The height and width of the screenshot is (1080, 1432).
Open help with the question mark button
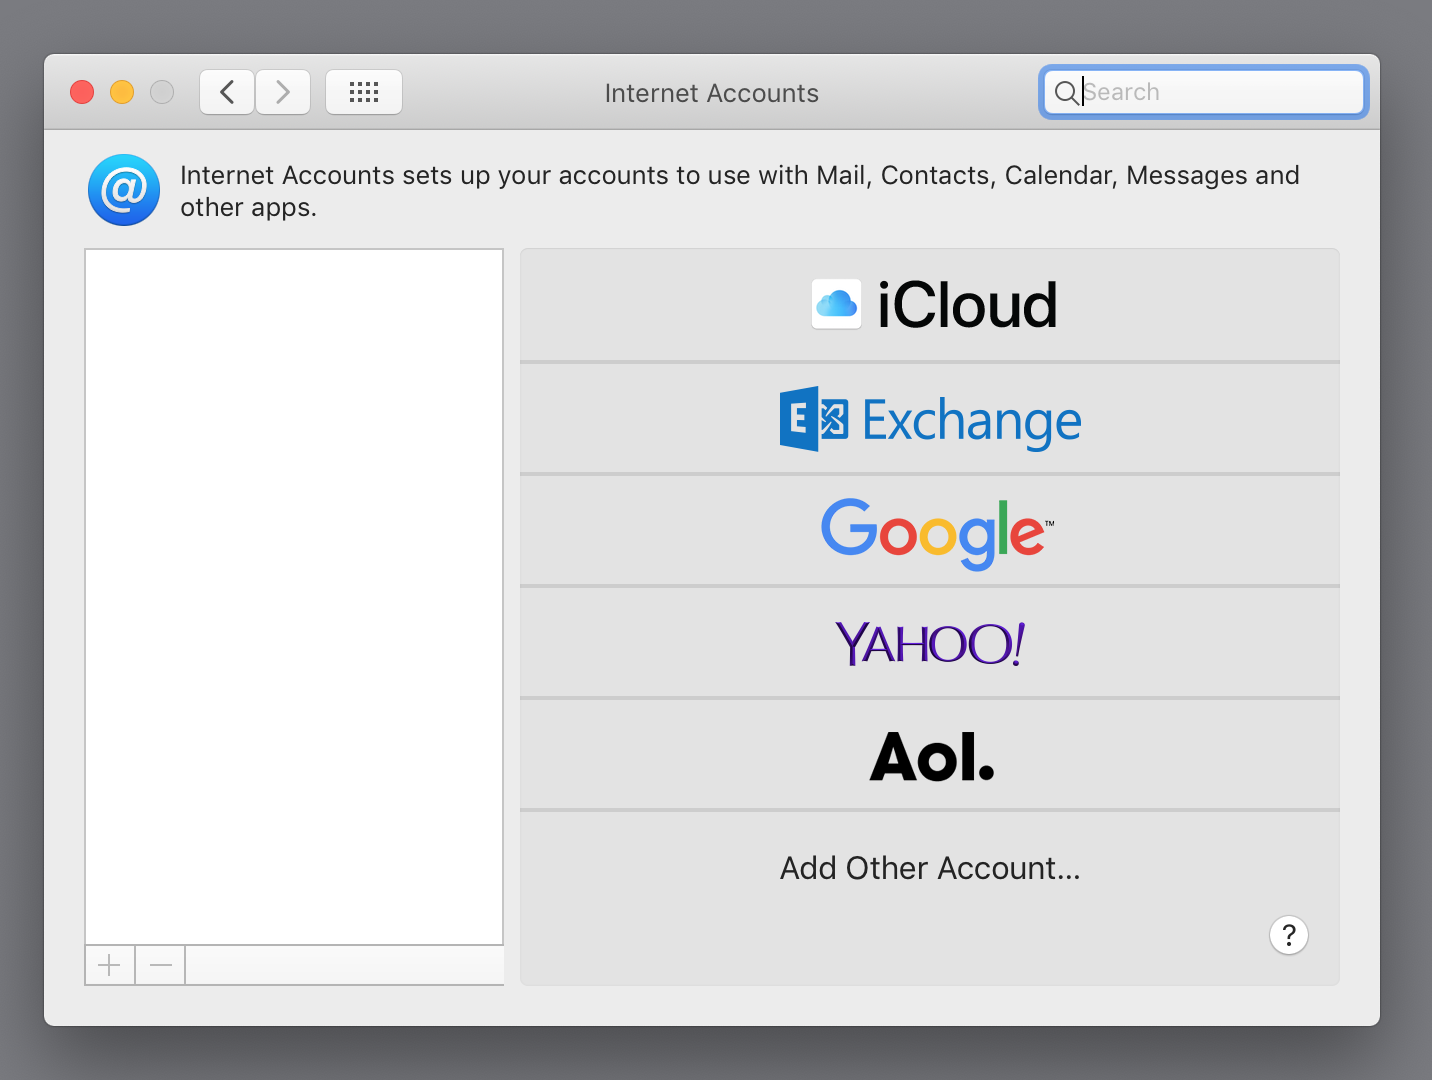coord(1289,935)
